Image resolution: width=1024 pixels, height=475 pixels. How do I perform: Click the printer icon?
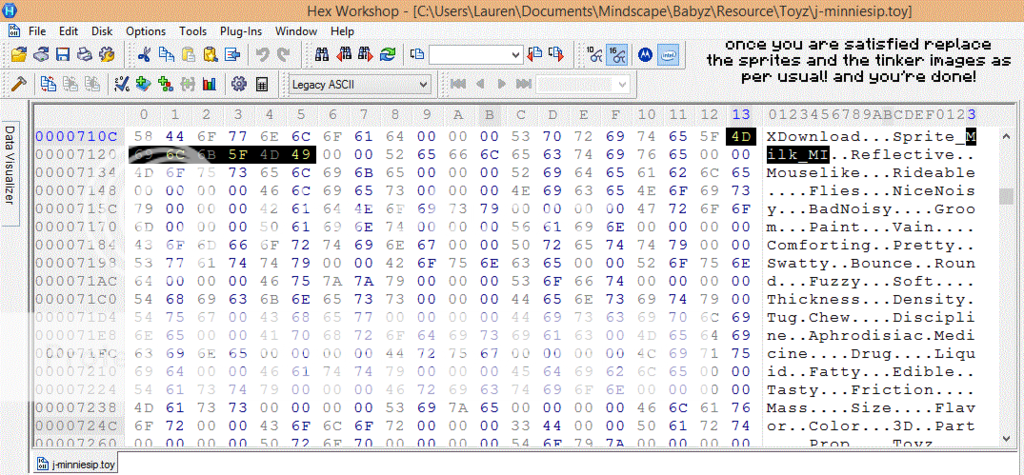tap(84, 55)
